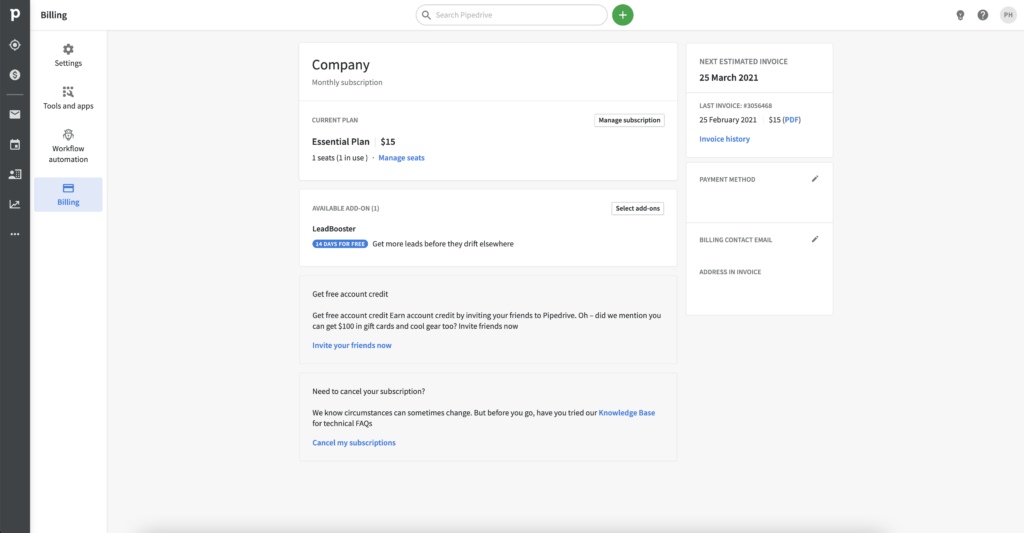
Task: Open the Invoice history link
Action: point(724,139)
